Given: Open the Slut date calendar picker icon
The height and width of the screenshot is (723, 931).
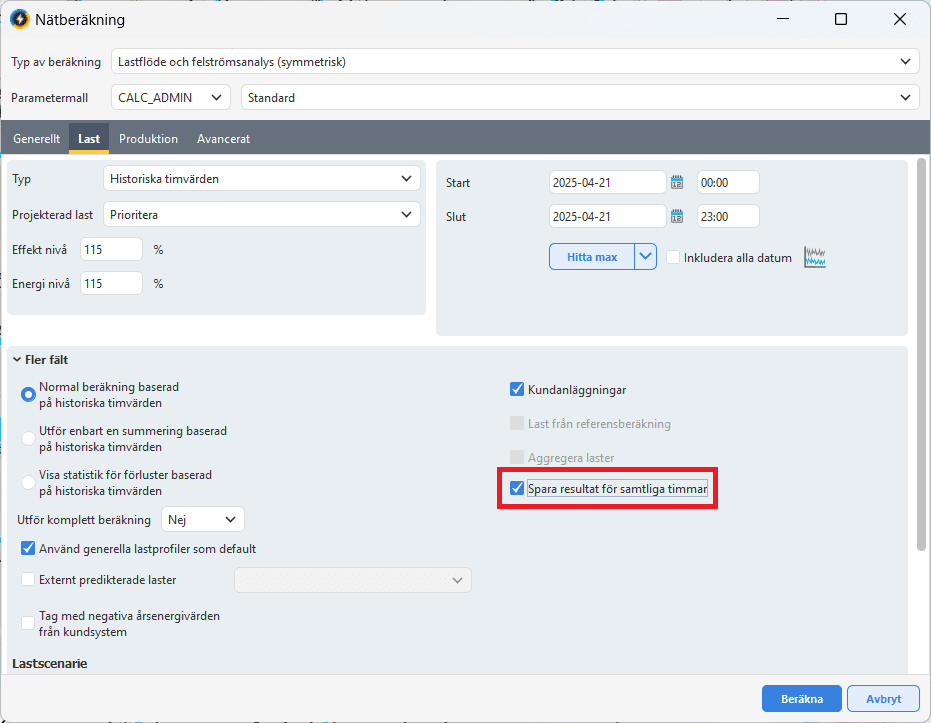Looking at the screenshot, I should 677,217.
